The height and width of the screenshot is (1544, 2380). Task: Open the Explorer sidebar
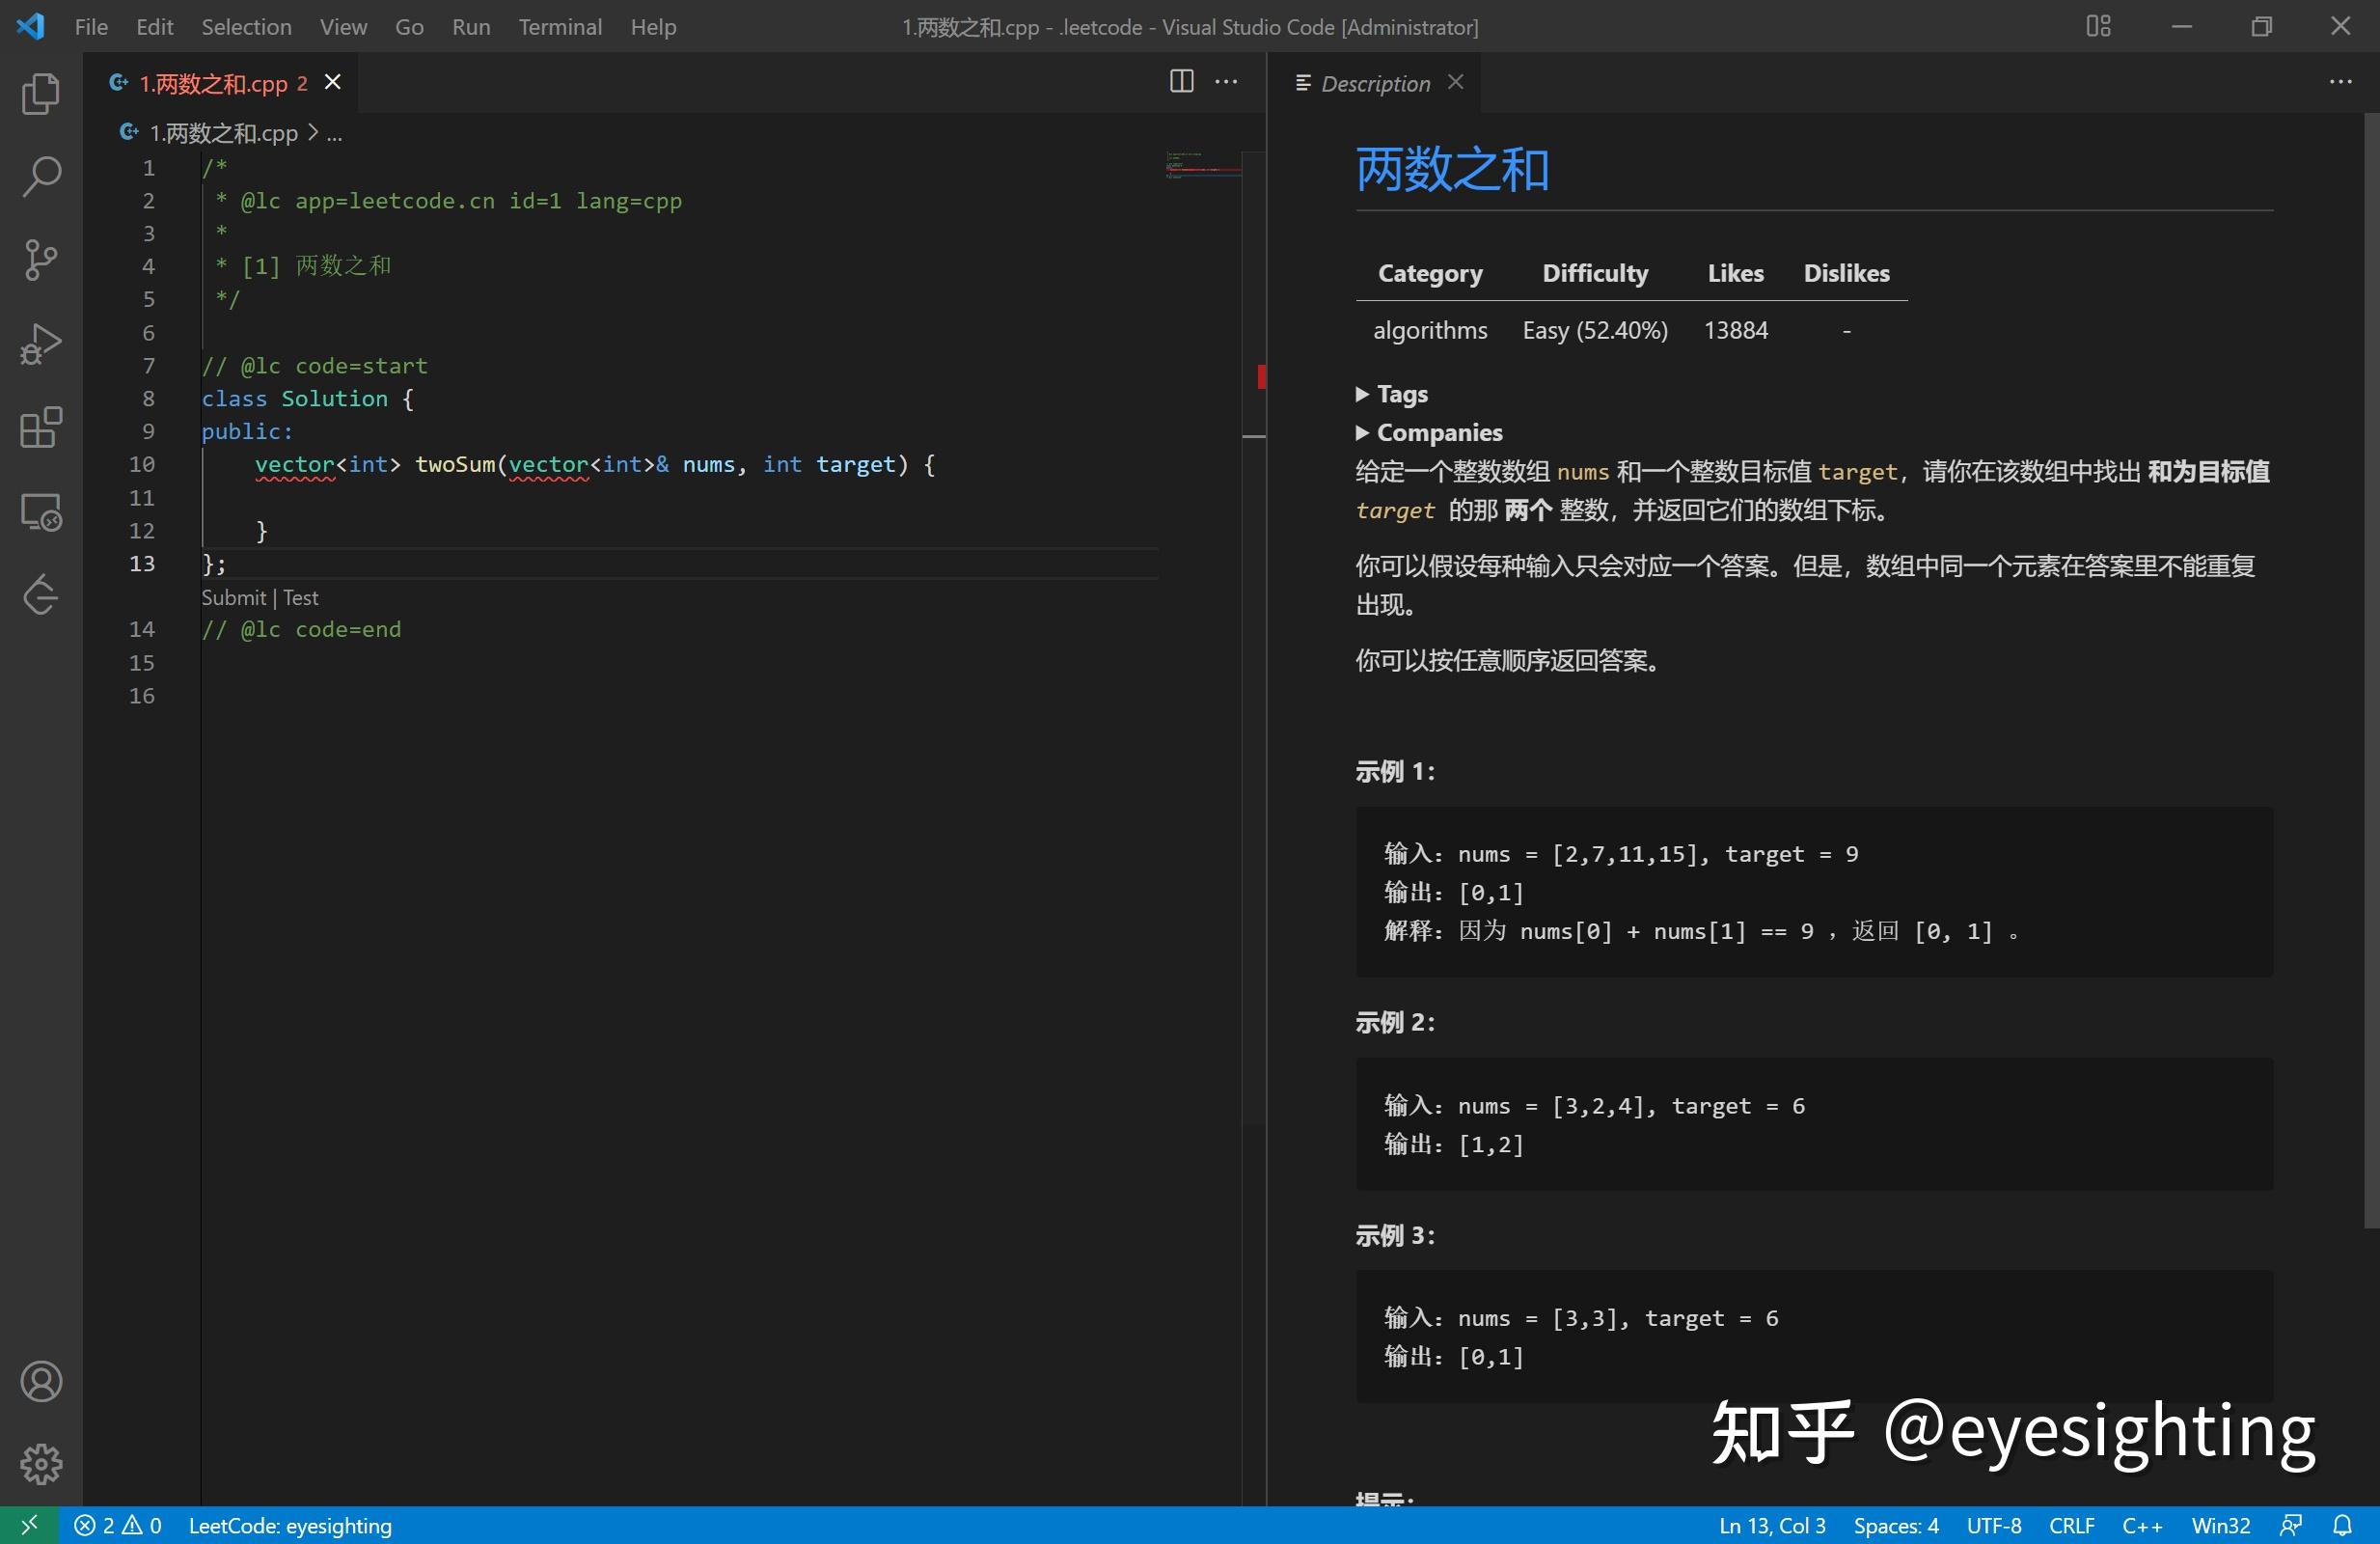click(x=41, y=93)
